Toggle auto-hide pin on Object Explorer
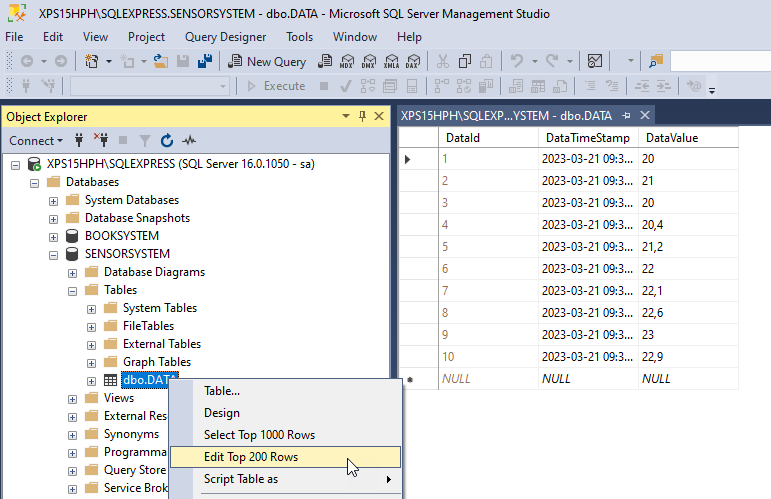 point(362,117)
